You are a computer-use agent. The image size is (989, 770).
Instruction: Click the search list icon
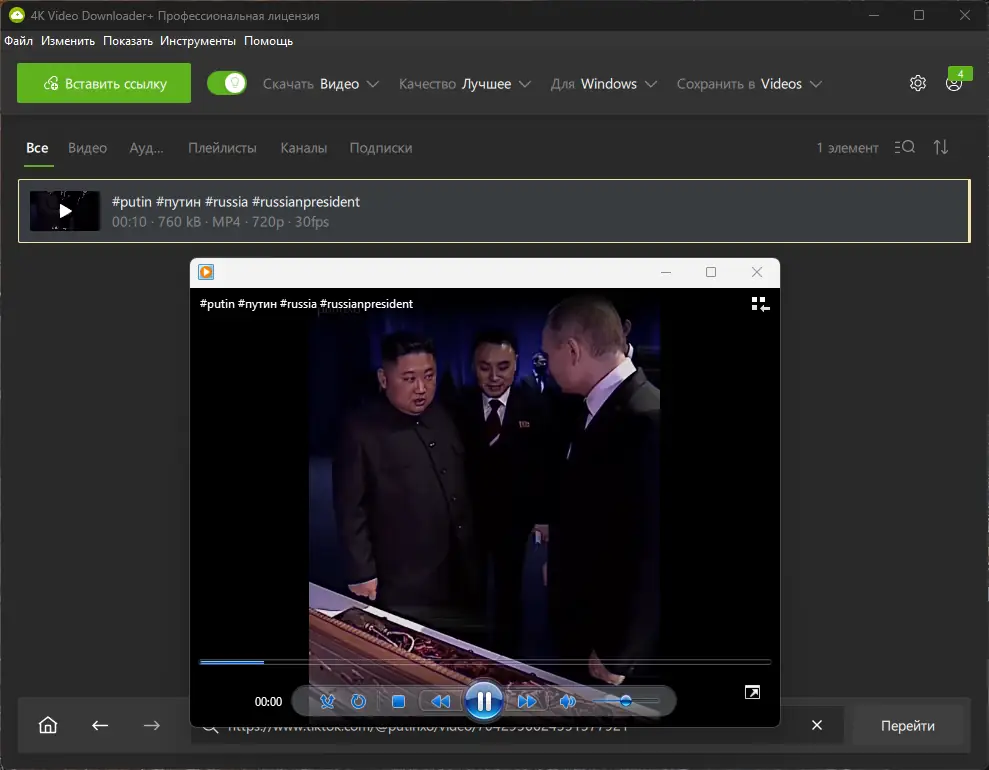[904, 147]
